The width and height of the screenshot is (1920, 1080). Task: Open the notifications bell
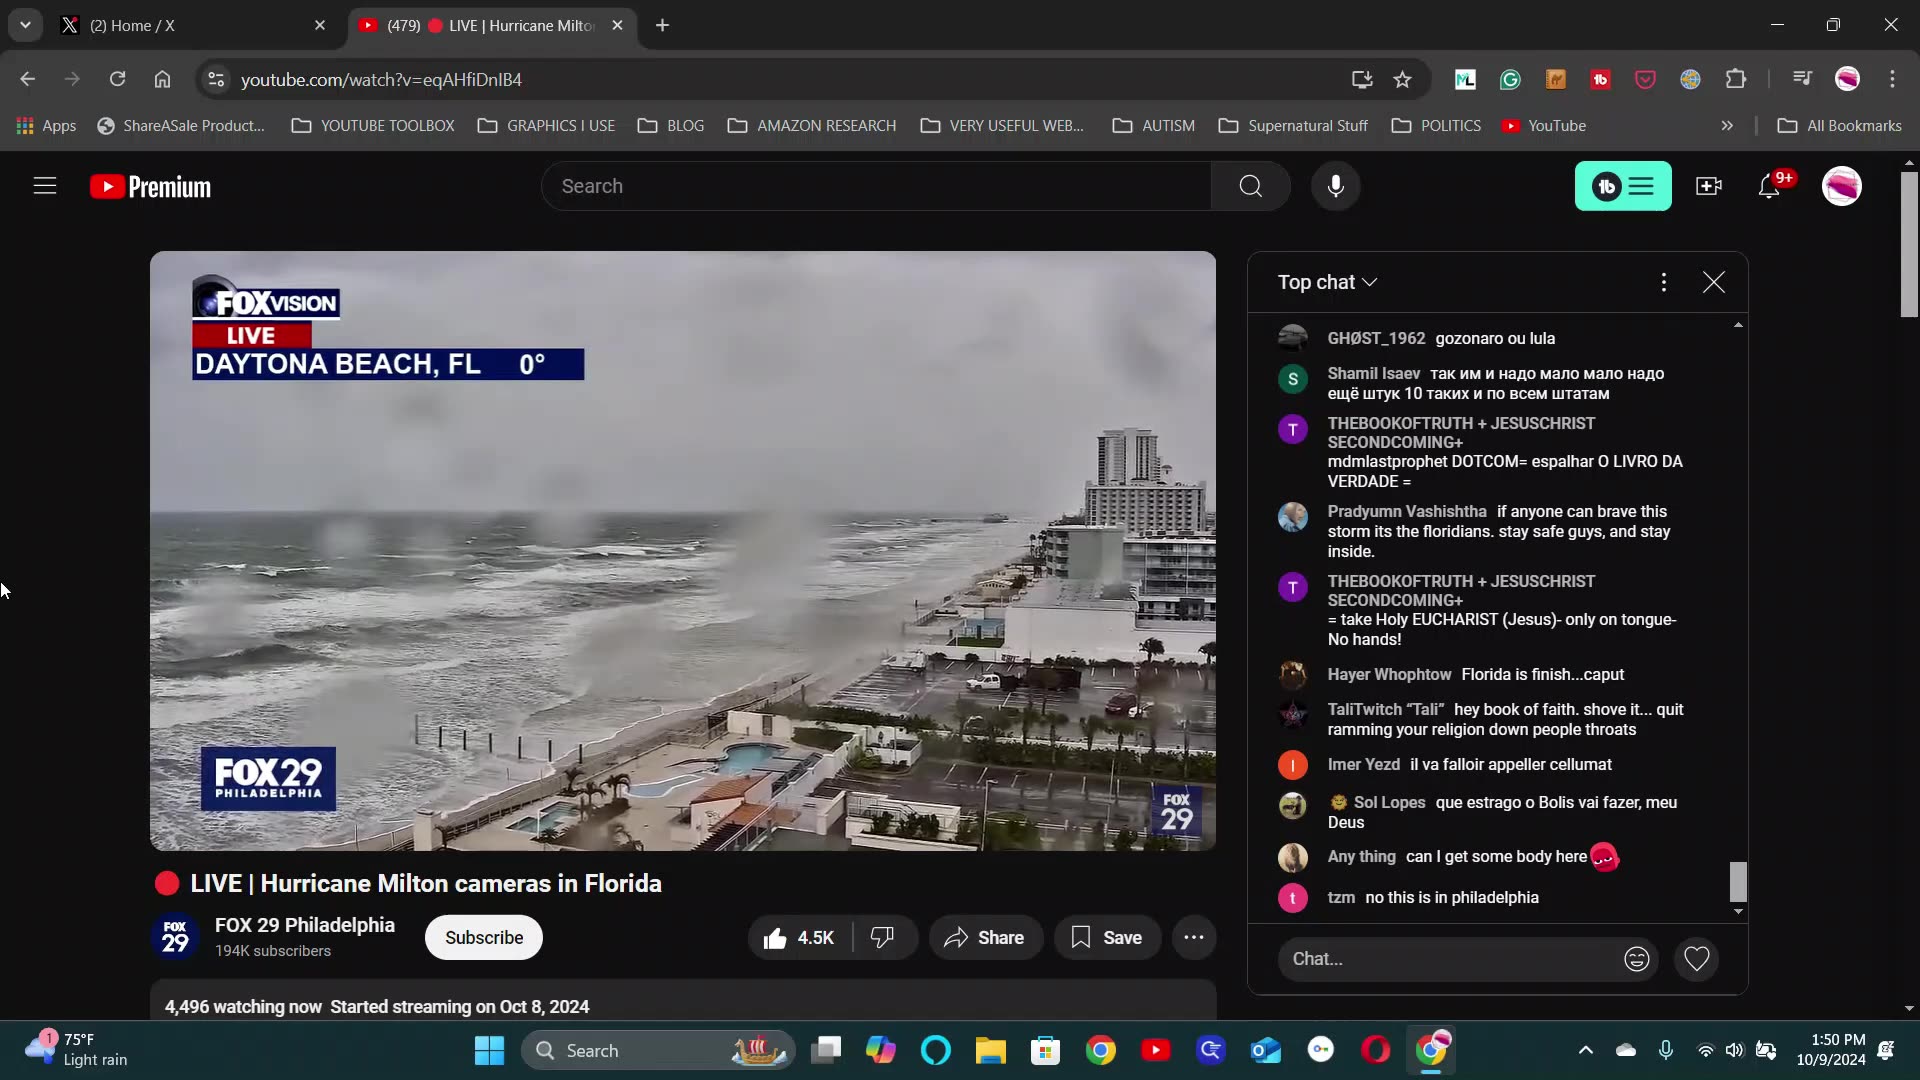pyautogui.click(x=1770, y=186)
